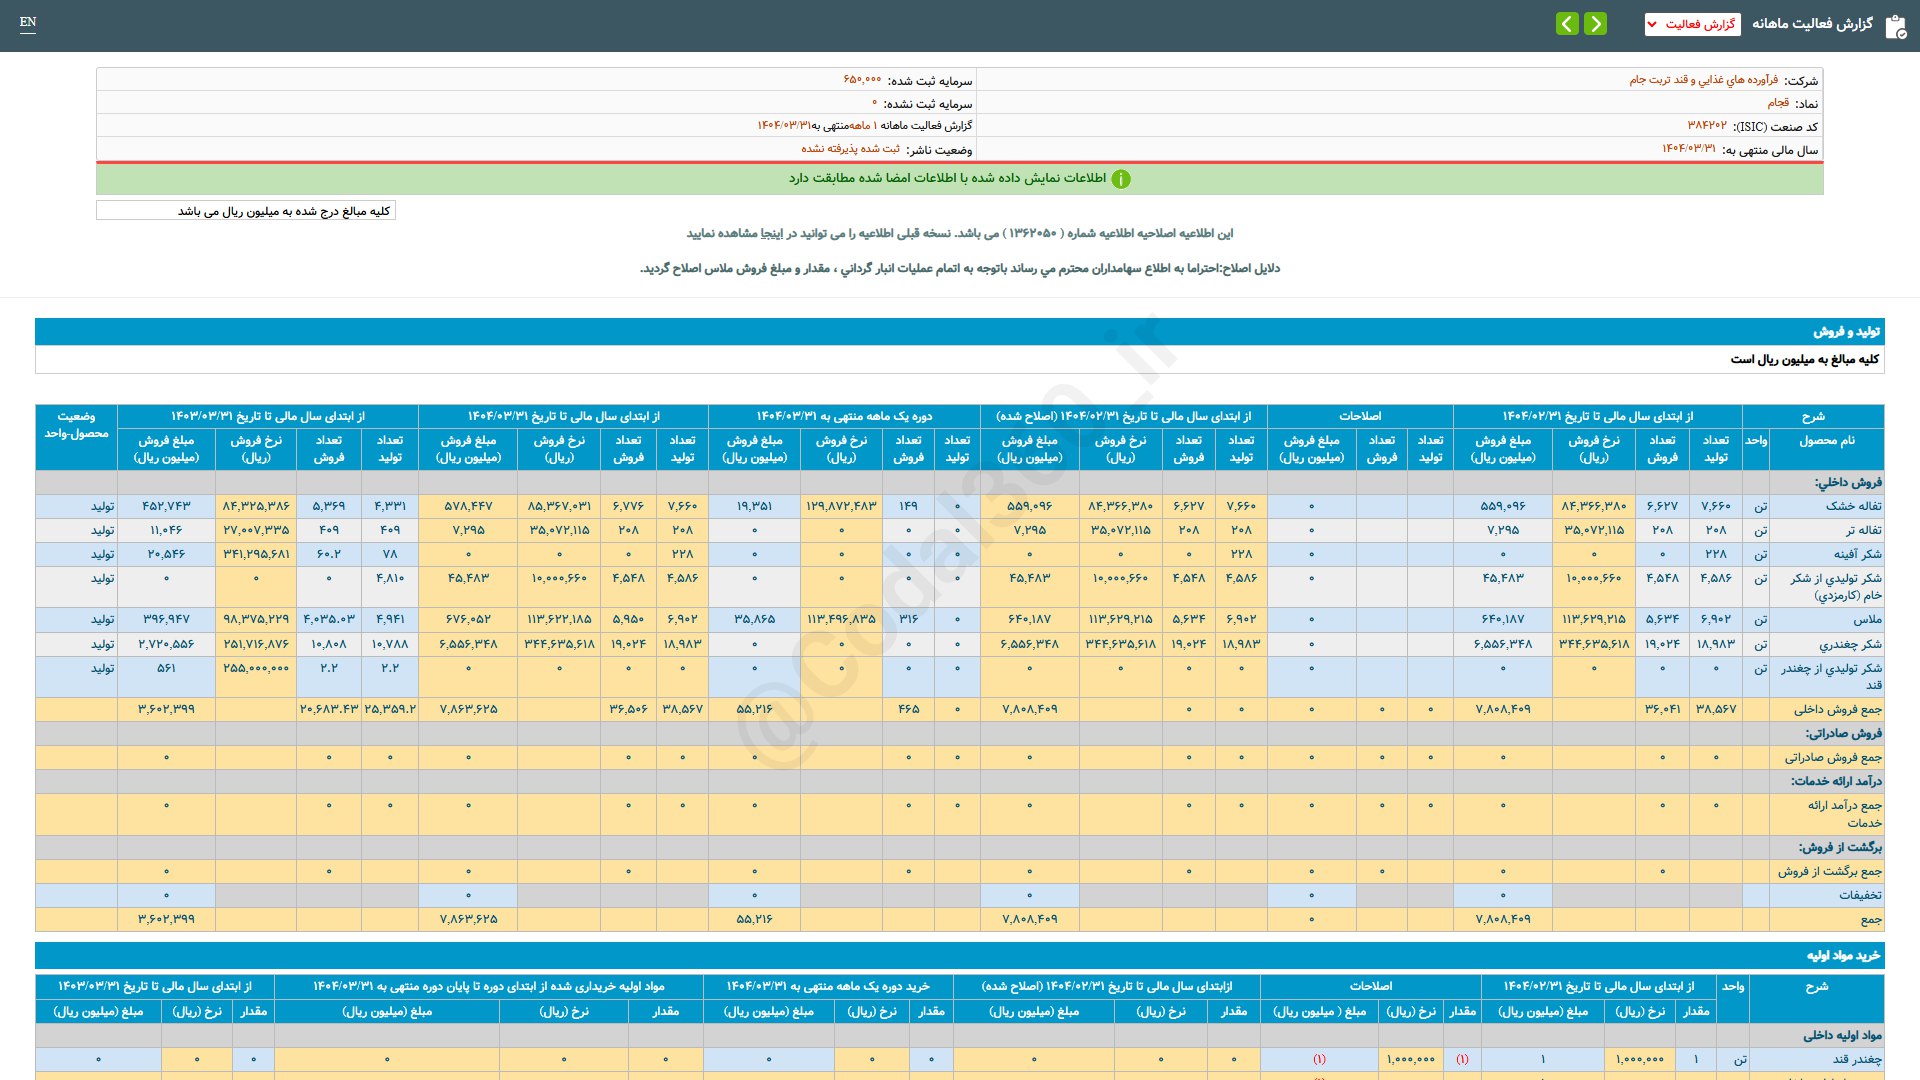Click the sales rate ۱۲۹,۸۷۲,۴۸۳ for تفاله خشک
This screenshot has height=1080, width=1920.
point(841,506)
